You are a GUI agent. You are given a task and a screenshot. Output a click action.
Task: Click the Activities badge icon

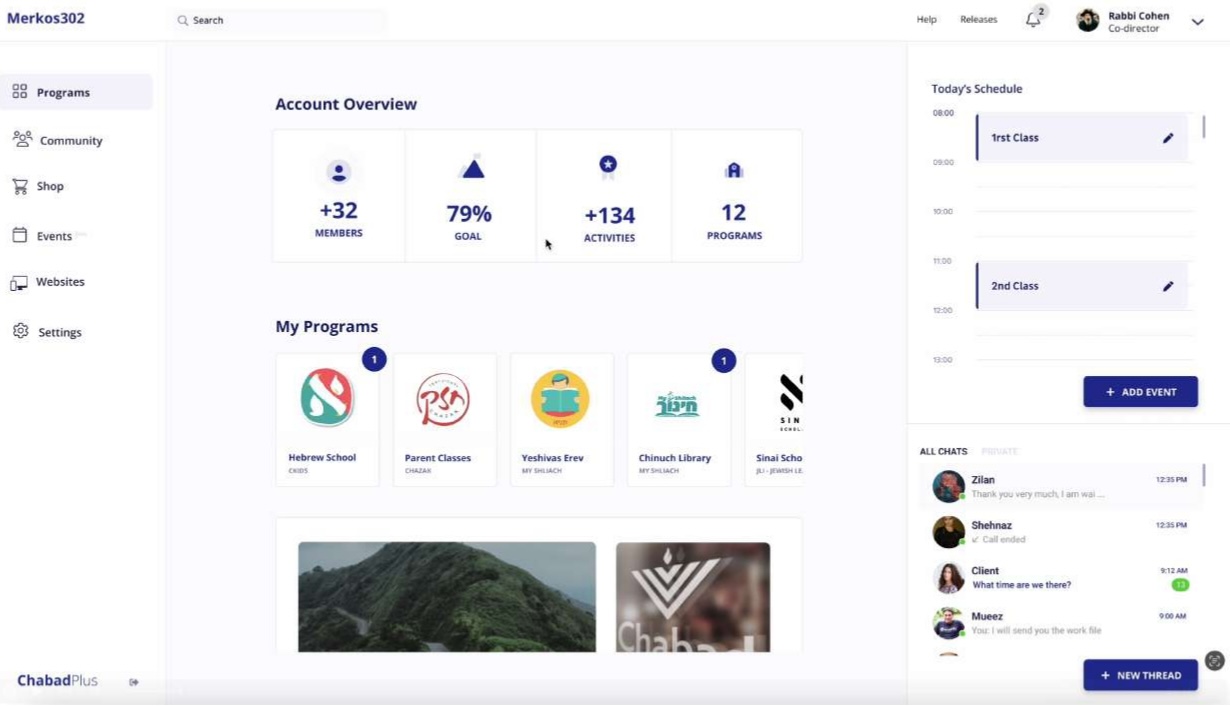[608, 166]
